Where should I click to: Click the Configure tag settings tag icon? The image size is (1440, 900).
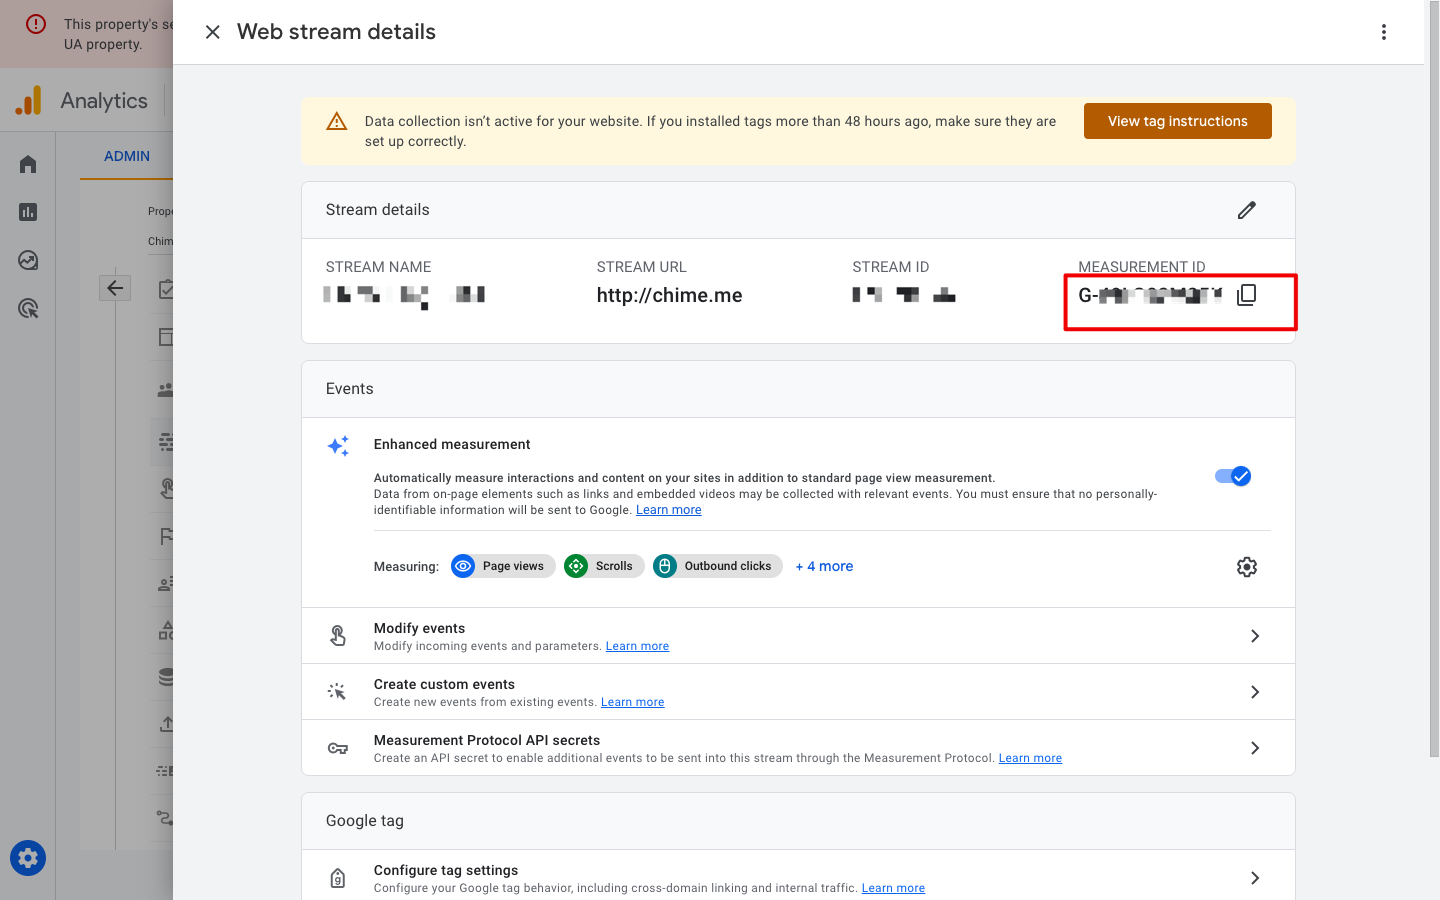coord(338,878)
